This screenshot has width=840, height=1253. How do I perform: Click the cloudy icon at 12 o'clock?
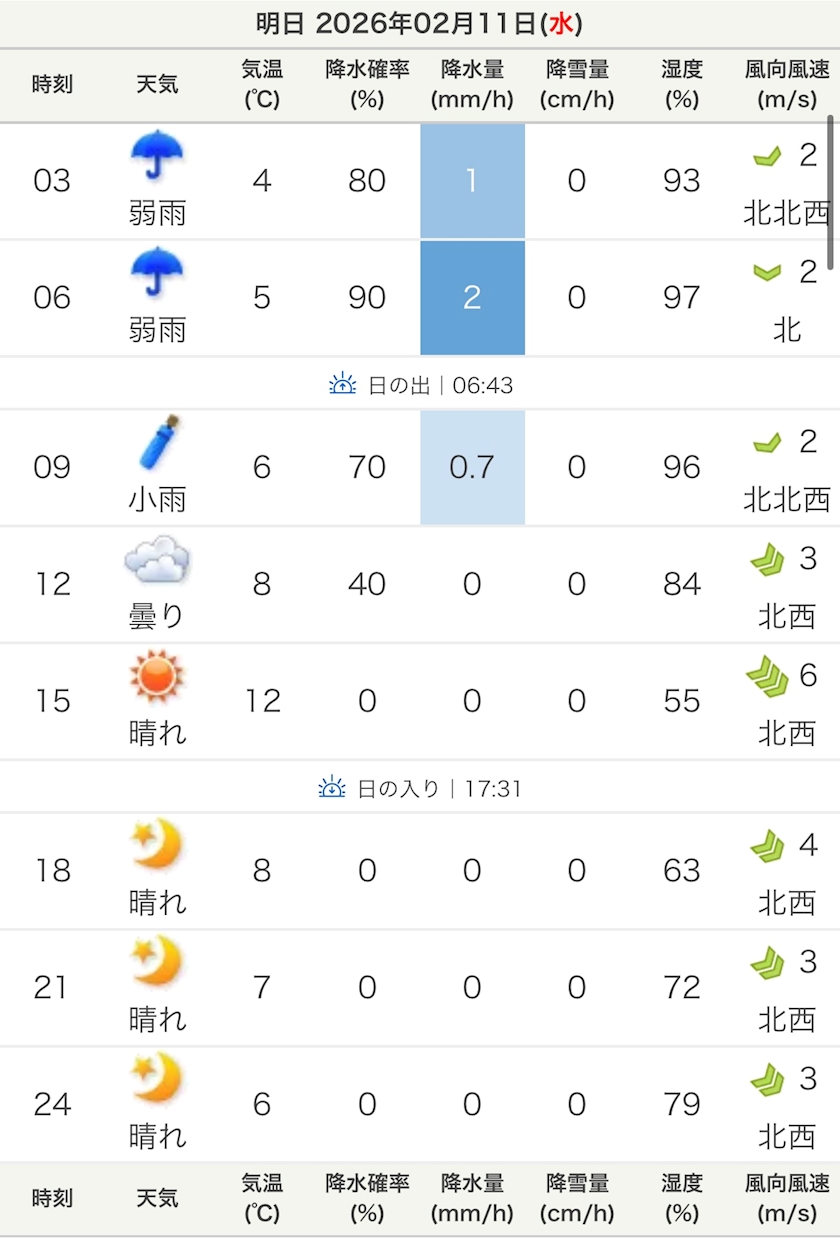pos(157,561)
